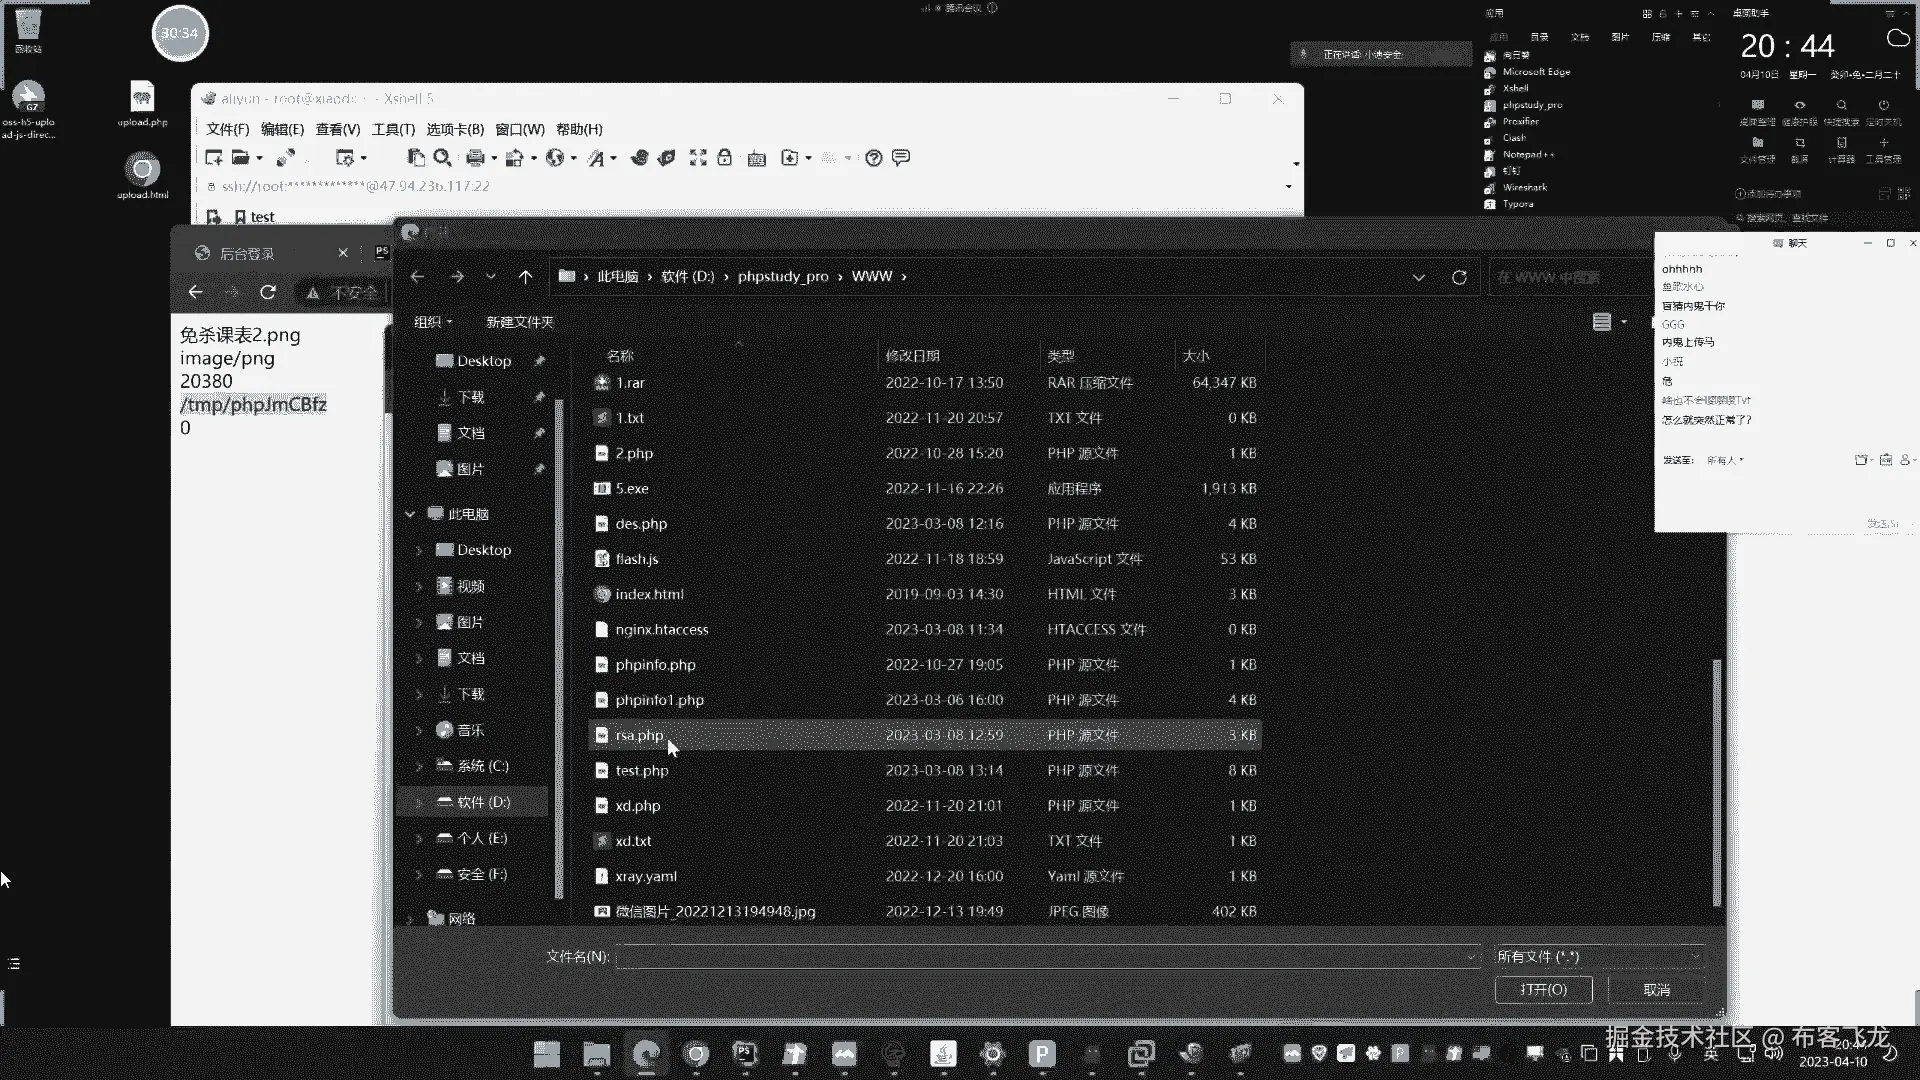Viewport: 1920px width, 1080px height.
Task: Click Xshell lock toolbar icon
Action: [725, 158]
